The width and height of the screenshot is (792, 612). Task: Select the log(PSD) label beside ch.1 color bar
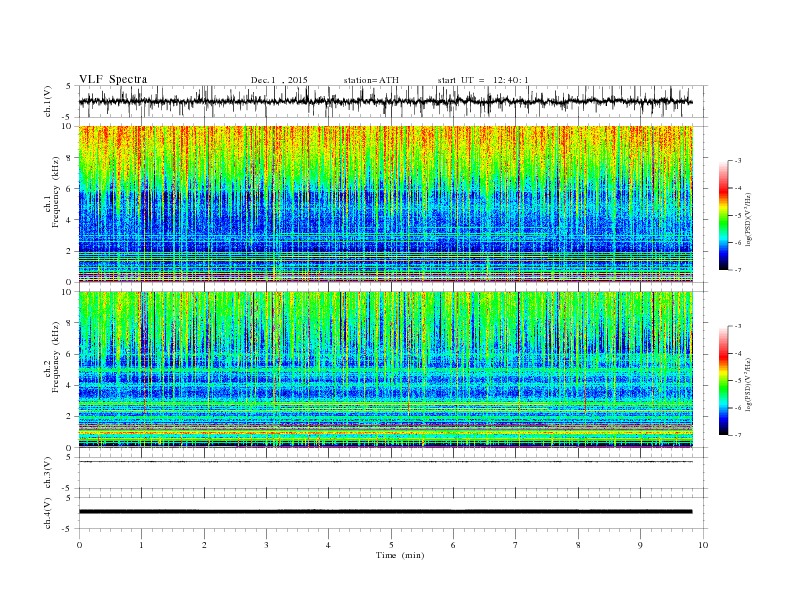(748, 219)
